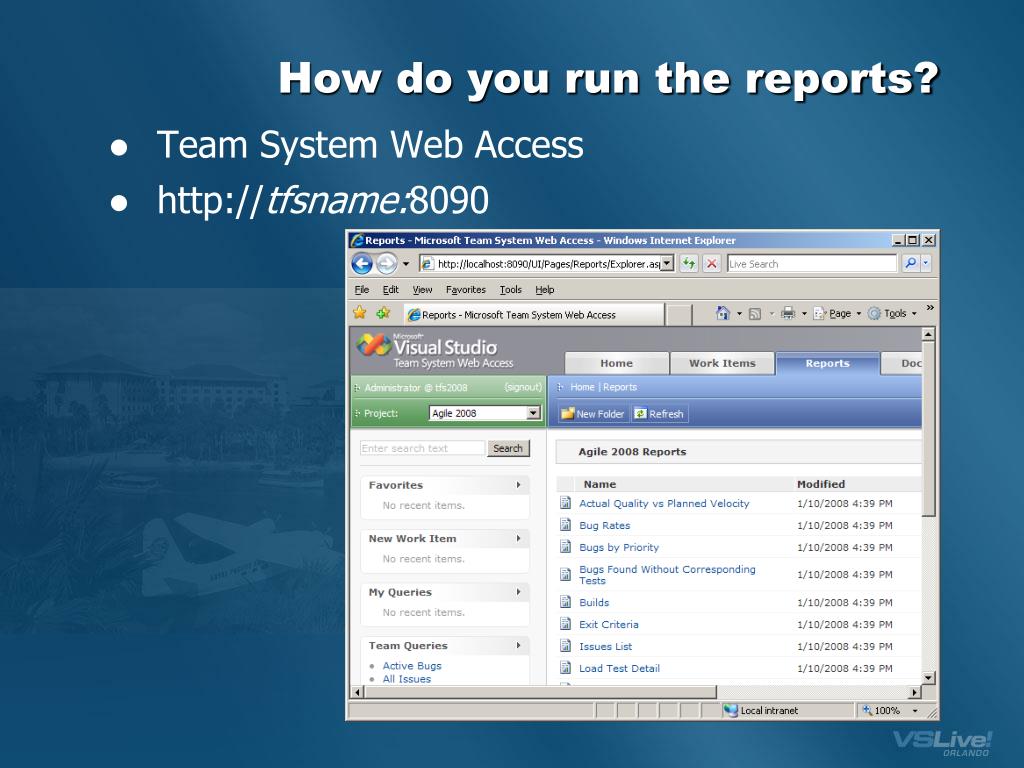Switch to the Work Items tab
This screenshot has height=768, width=1024.
722,363
